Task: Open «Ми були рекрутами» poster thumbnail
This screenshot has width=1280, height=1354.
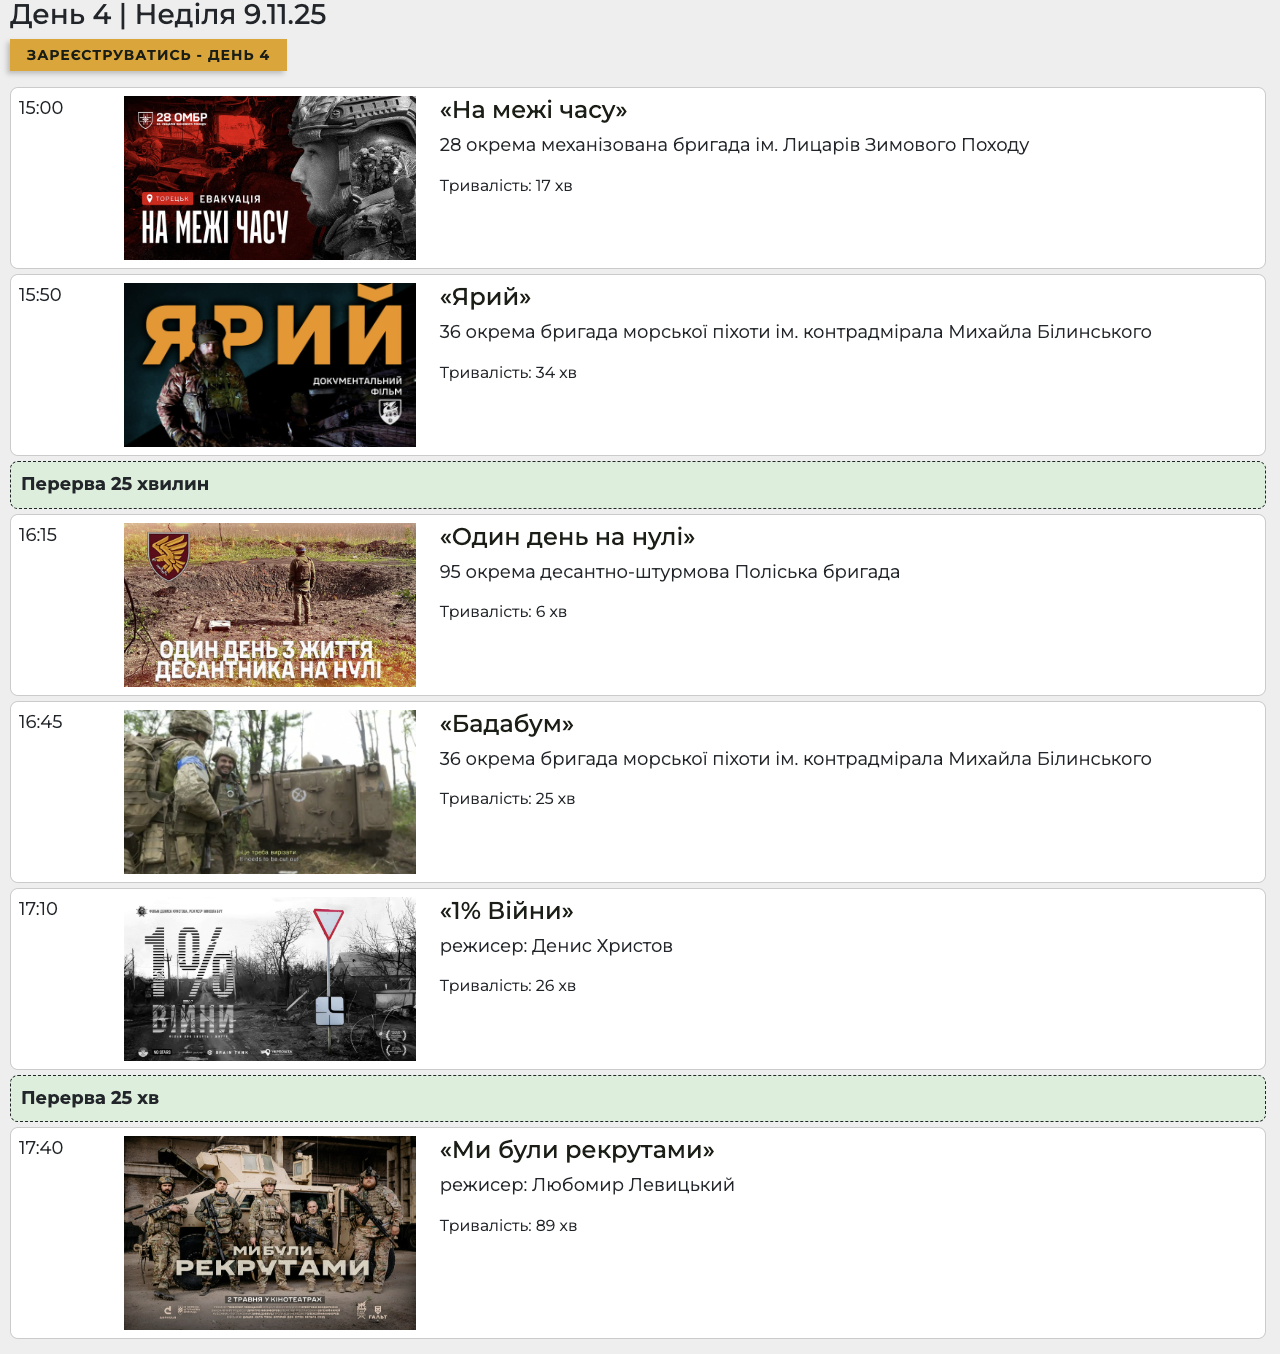Action: pyautogui.click(x=269, y=1233)
